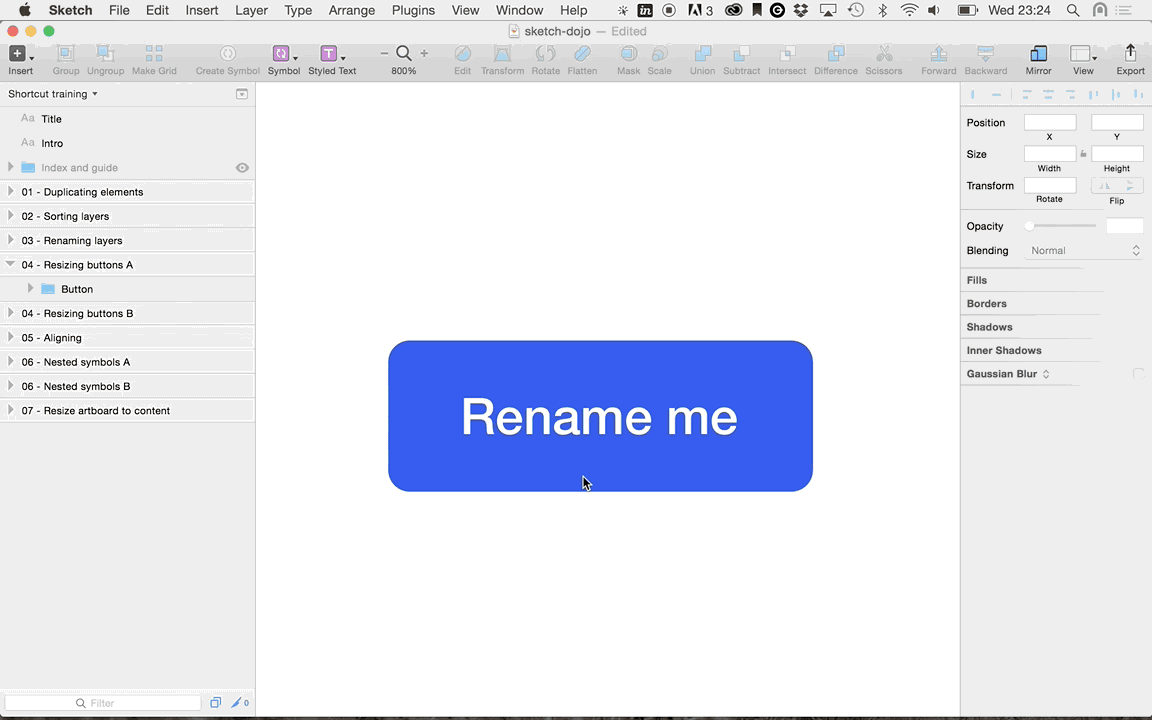This screenshot has height=720, width=1152.
Task: Toggle the size proportions lock icon
Action: [1083, 154]
